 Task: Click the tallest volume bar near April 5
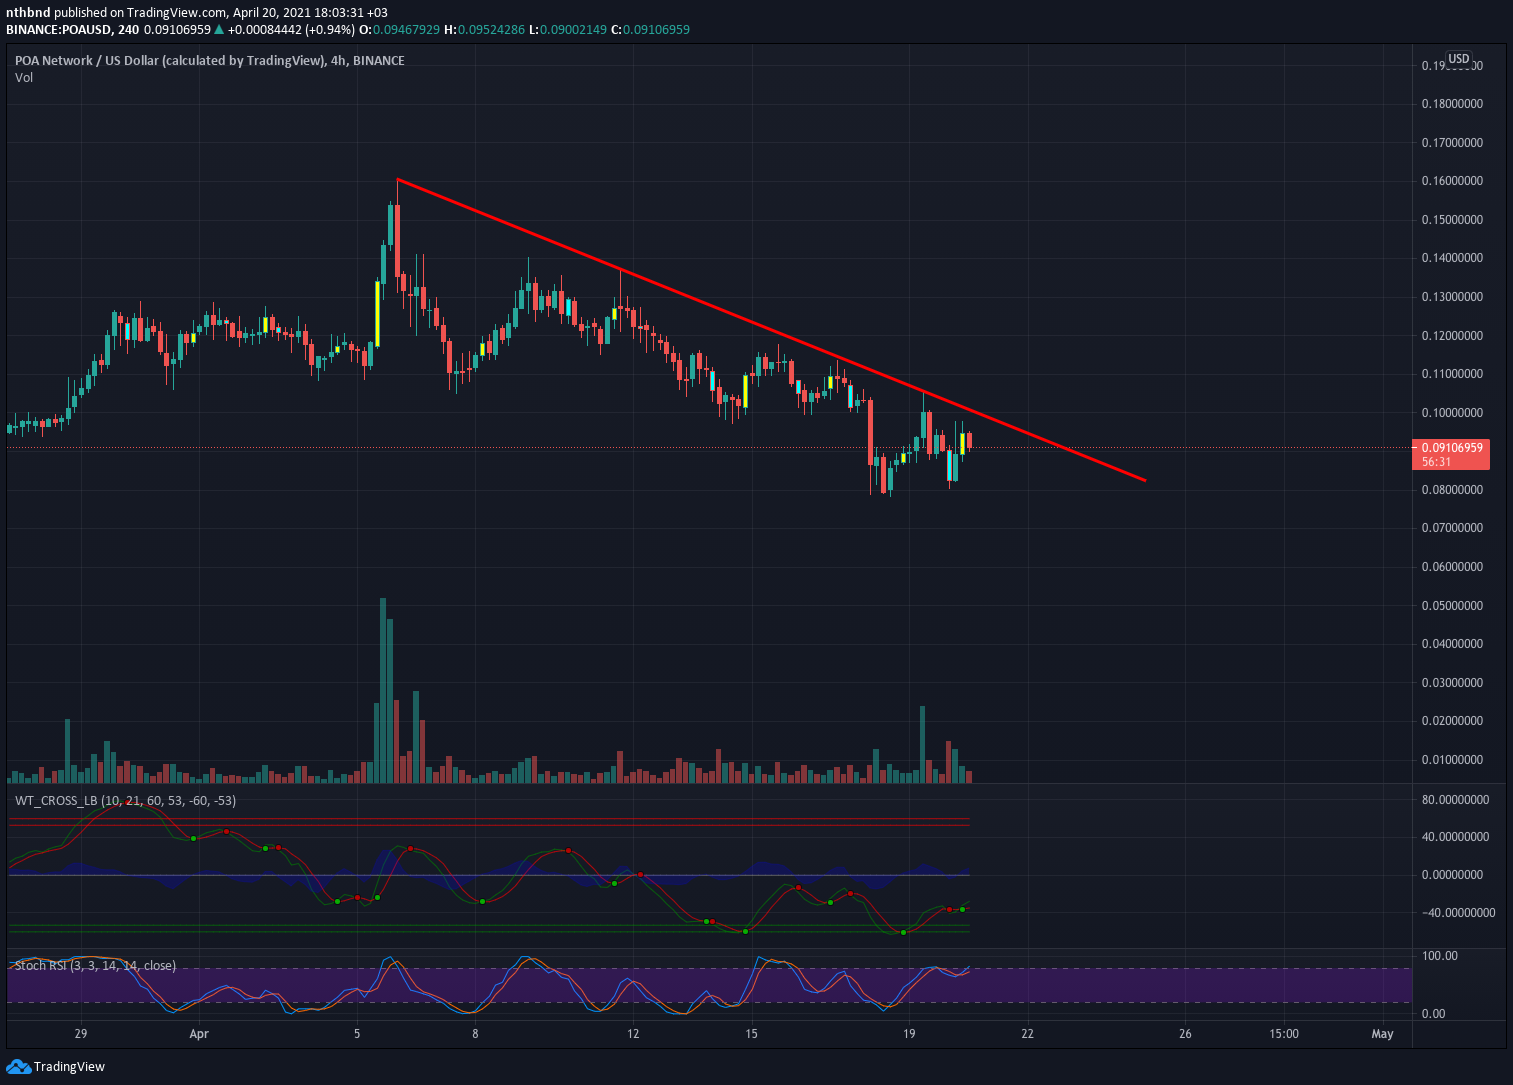pyautogui.click(x=383, y=690)
